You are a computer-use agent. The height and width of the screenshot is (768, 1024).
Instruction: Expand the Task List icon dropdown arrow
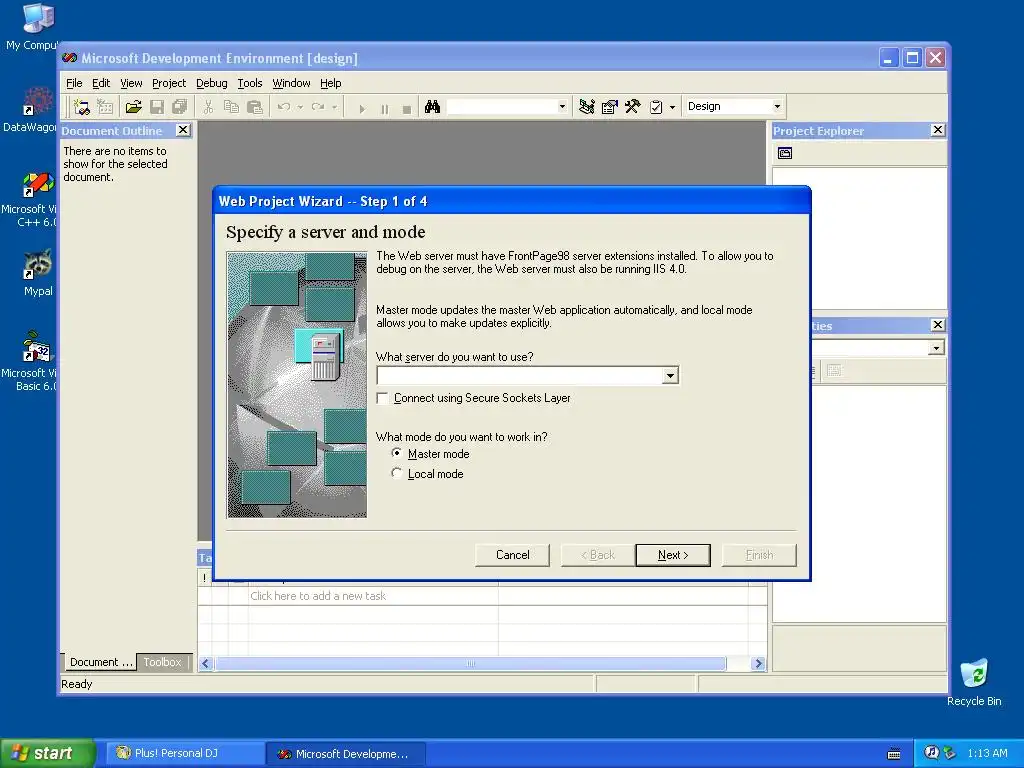pos(672,106)
